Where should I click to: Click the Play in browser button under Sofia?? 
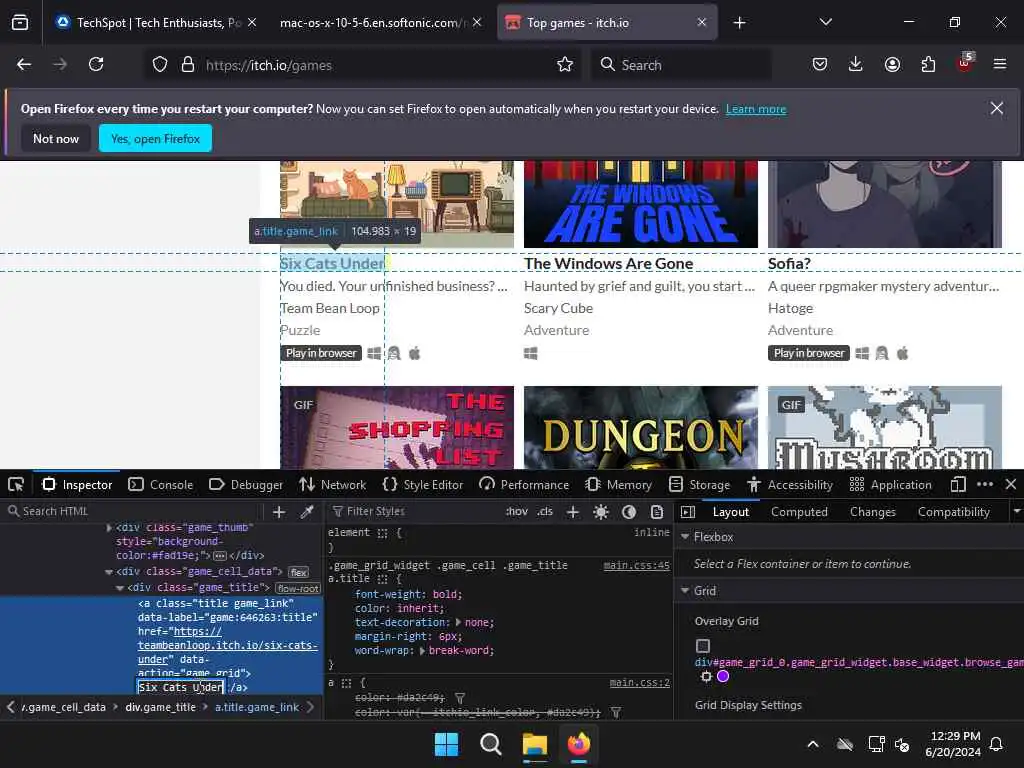pyautogui.click(x=808, y=353)
